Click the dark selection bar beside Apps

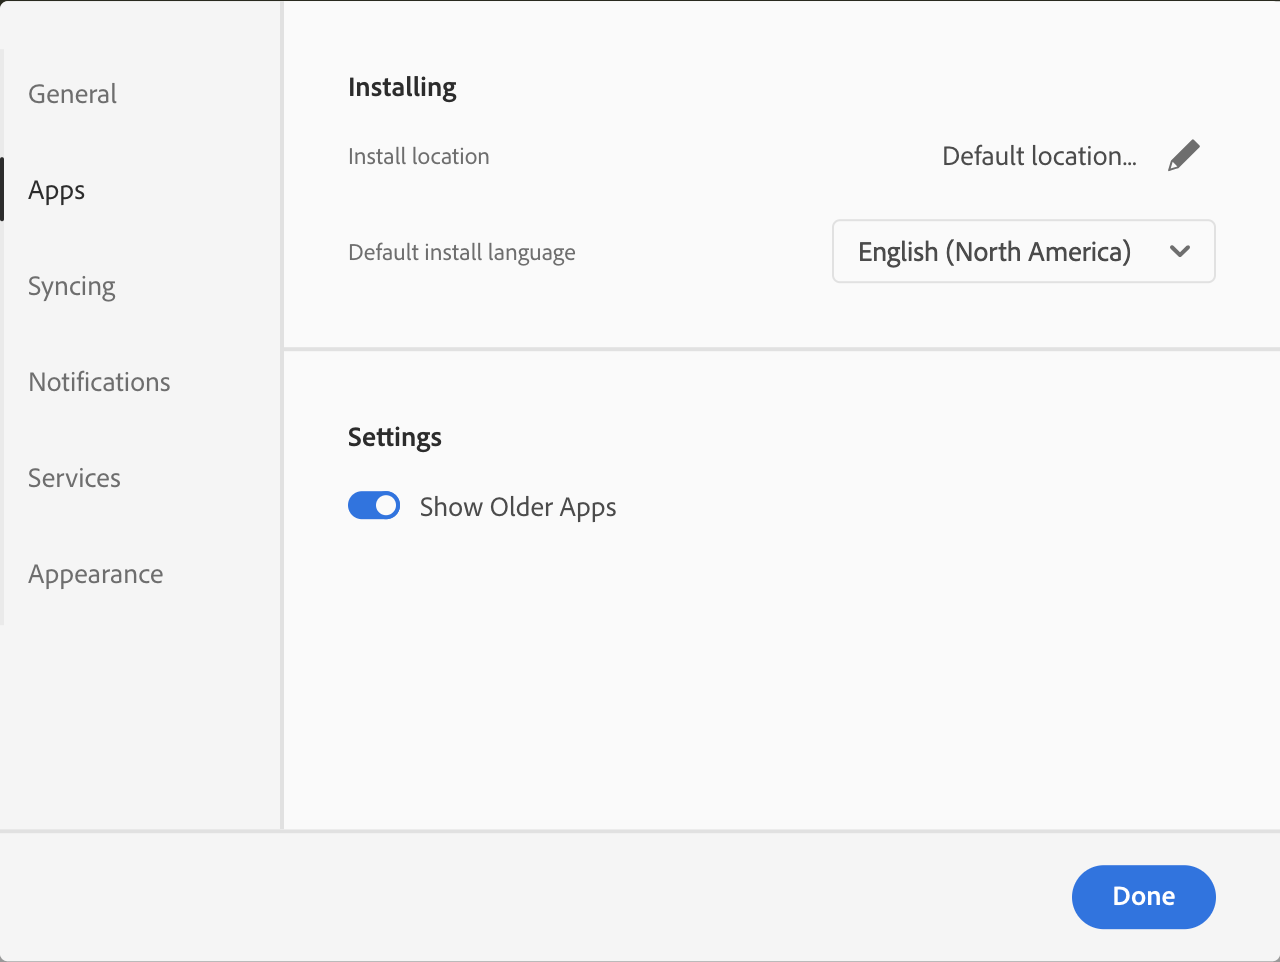2,189
